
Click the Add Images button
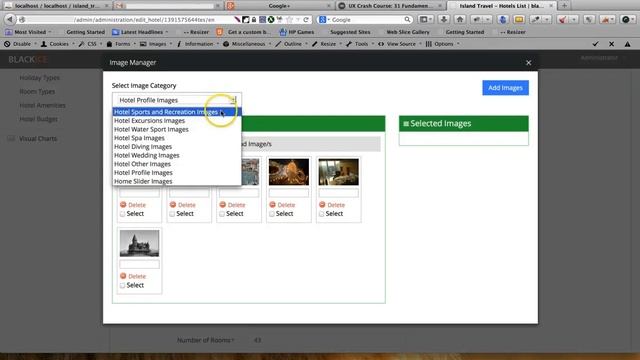(505, 88)
